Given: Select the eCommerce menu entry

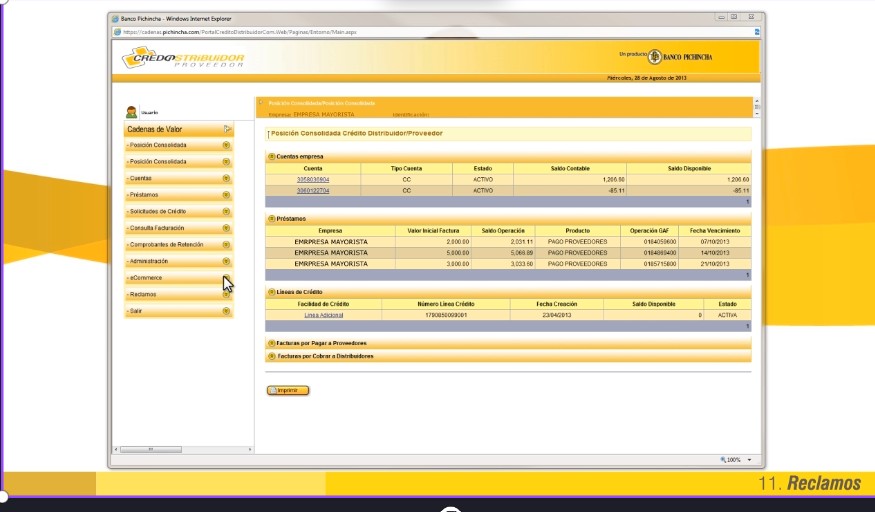Looking at the screenshot, I should pos(179,278).
